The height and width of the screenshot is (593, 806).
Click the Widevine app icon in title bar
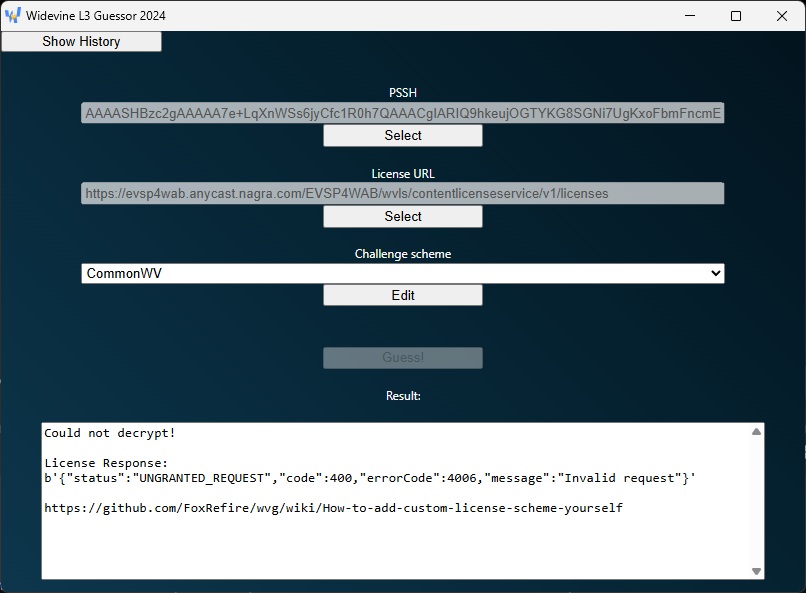pyautogui.click(x=13, y=16)
